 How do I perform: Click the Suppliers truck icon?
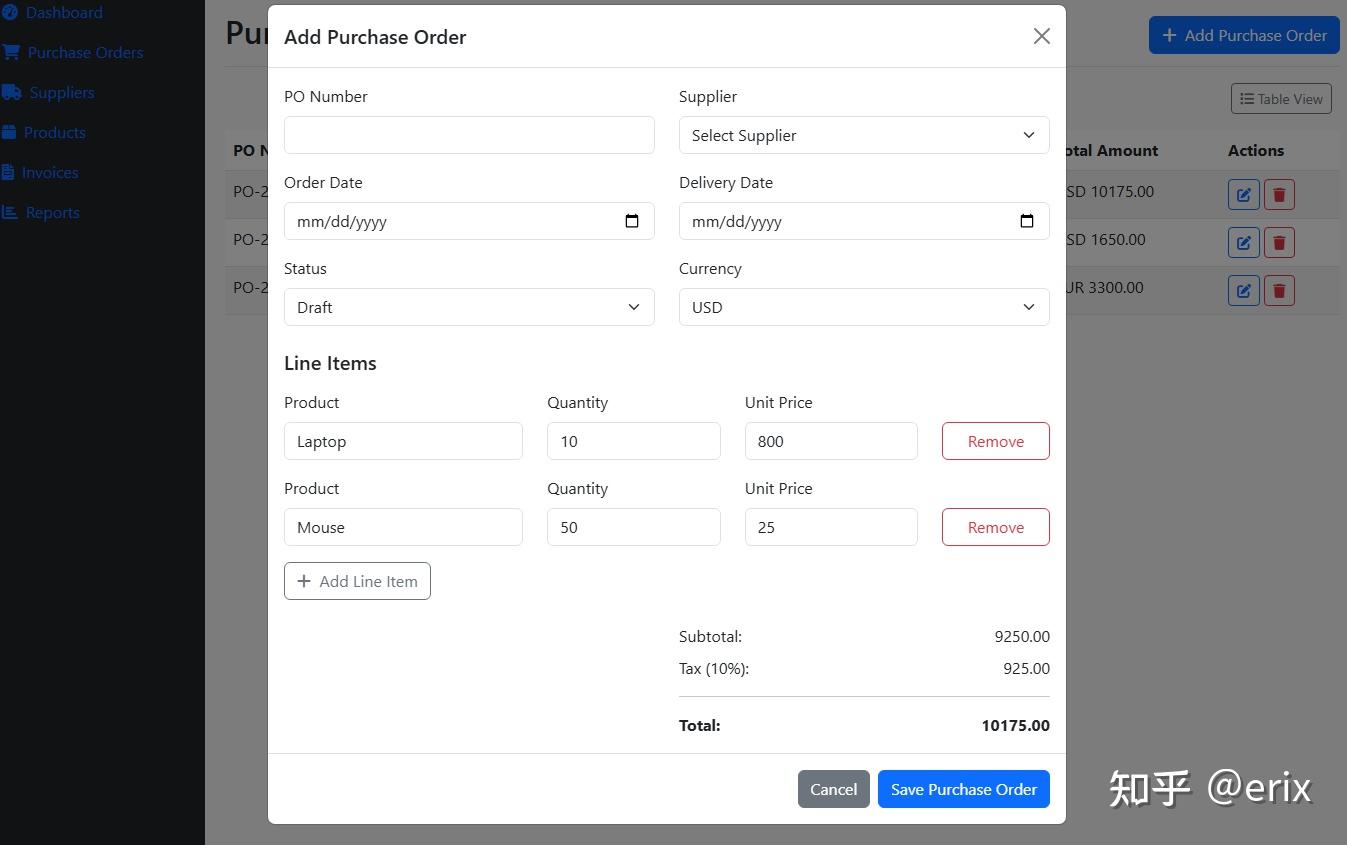tap(11, 92)
